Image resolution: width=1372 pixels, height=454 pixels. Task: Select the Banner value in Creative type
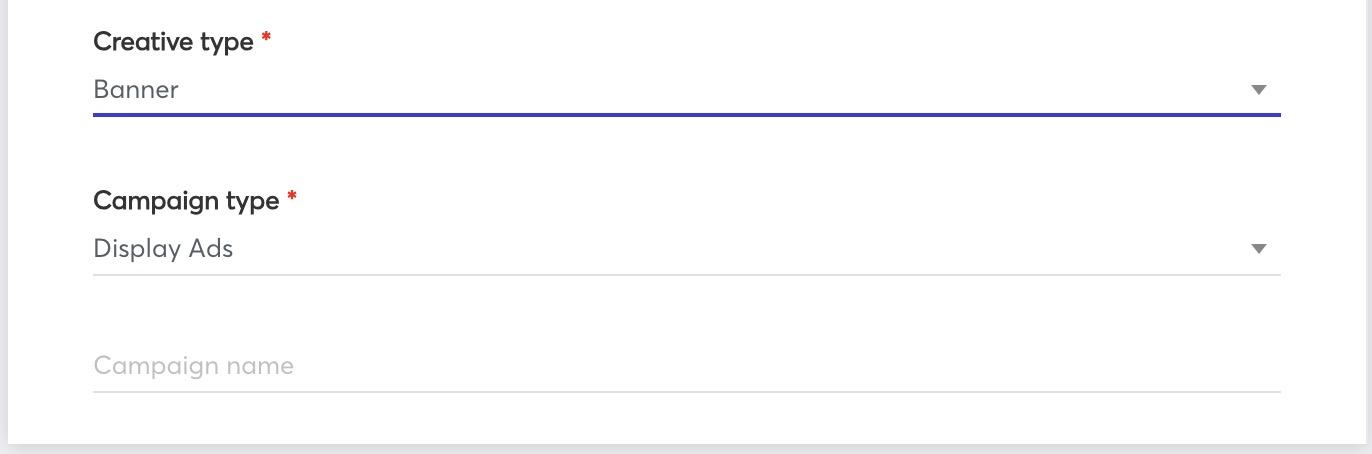(x=136, y=89)
